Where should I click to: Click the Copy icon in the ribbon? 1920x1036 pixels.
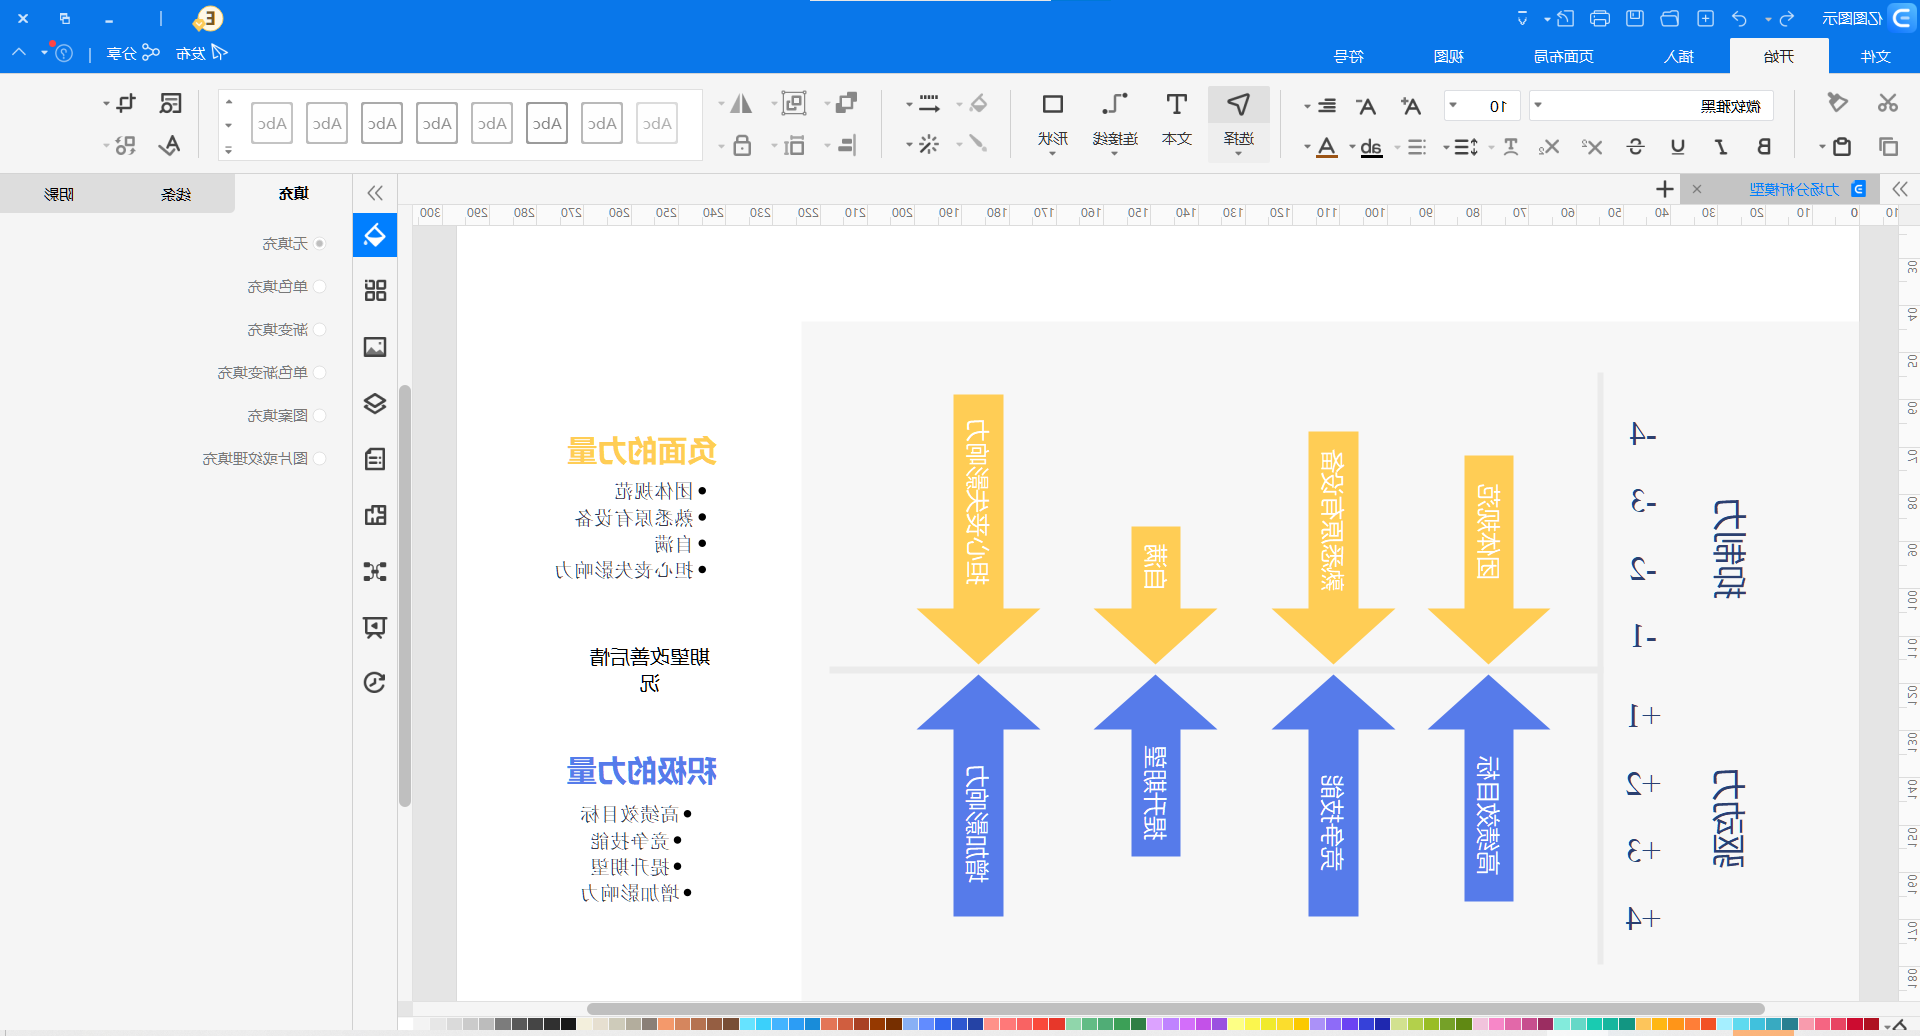click(1888, 147)
